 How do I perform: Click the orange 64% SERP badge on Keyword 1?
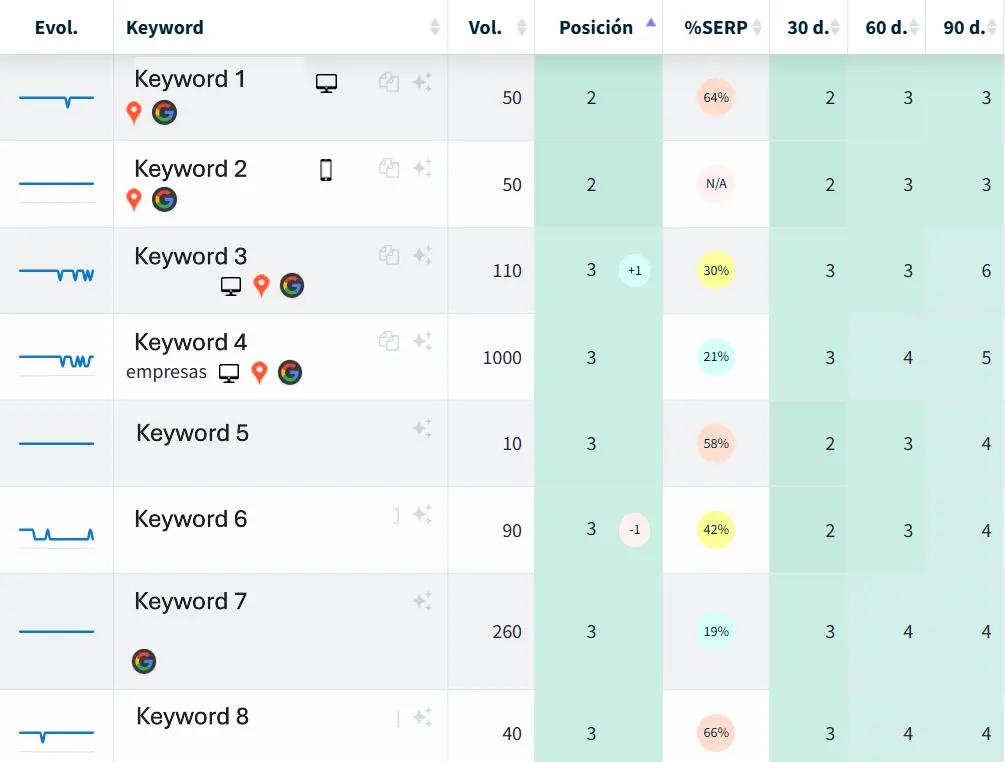715,98
